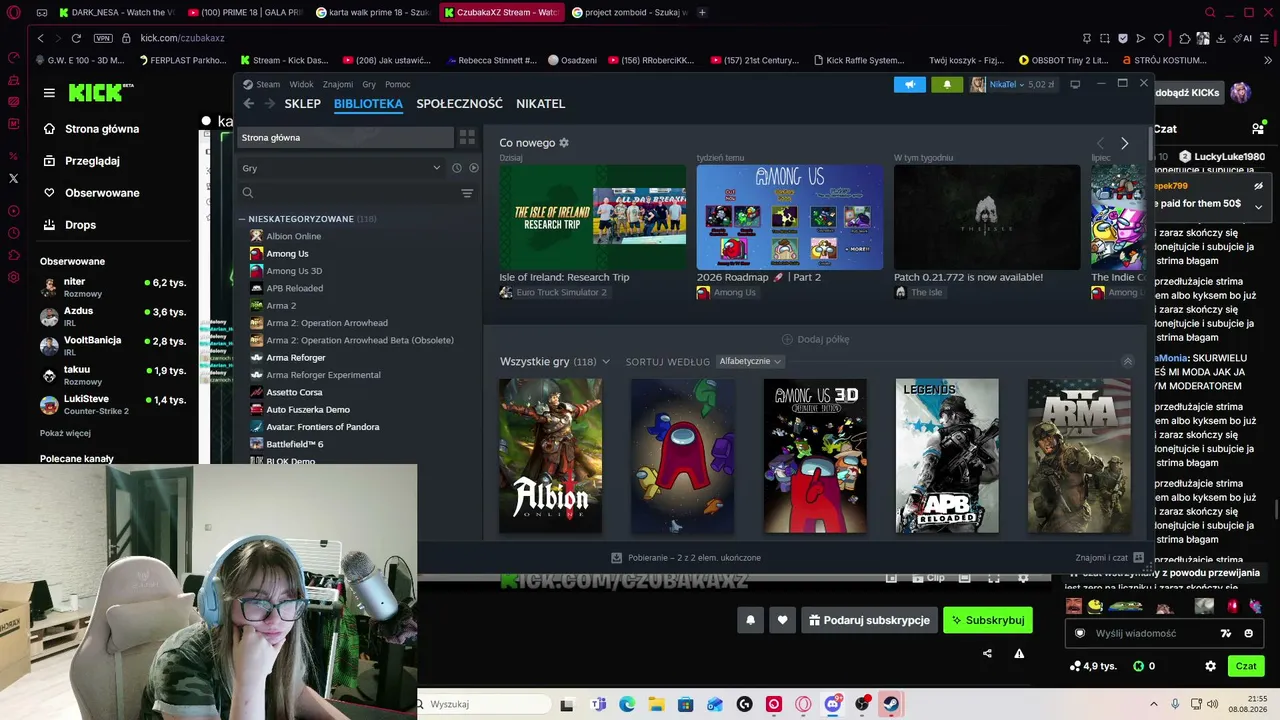Open the Widok menu
The image size is (1280, 720).
tap(301, 84)
